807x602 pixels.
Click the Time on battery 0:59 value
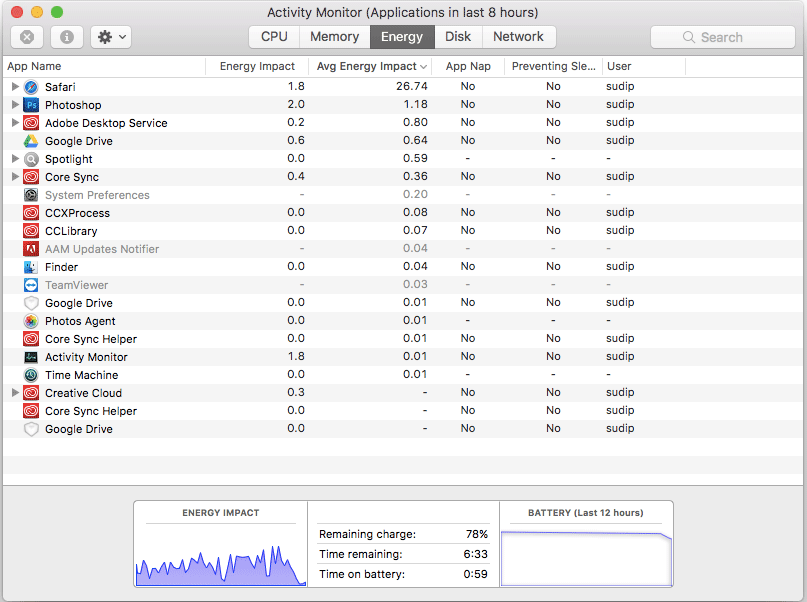tap(475, 574)
